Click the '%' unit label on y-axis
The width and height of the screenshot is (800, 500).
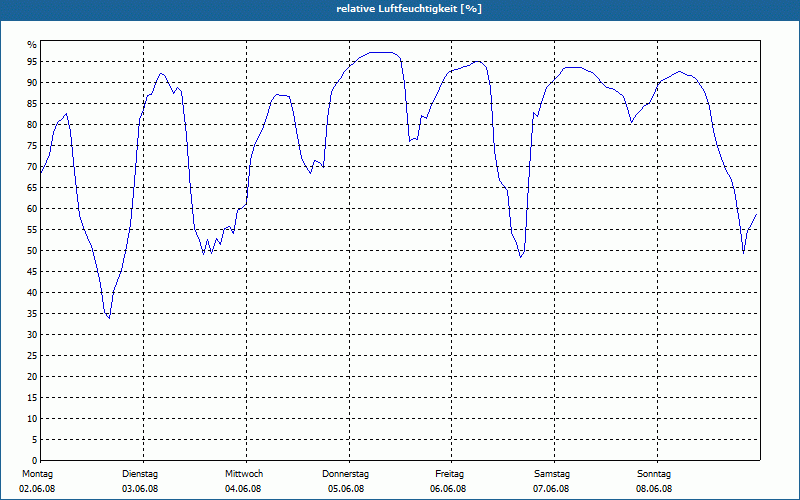pyautogui.click(x=32, y=45)
